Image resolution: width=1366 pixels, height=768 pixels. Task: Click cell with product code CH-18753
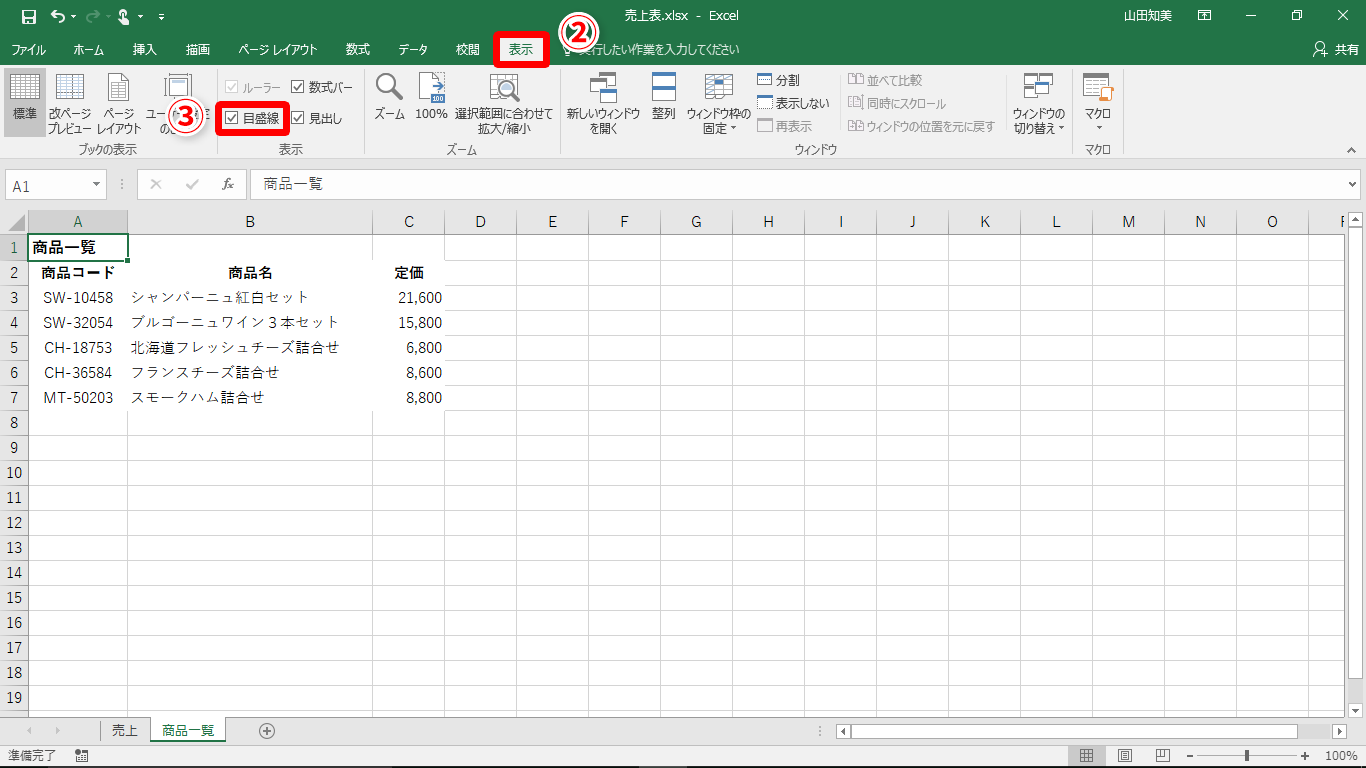coord(78,348)
